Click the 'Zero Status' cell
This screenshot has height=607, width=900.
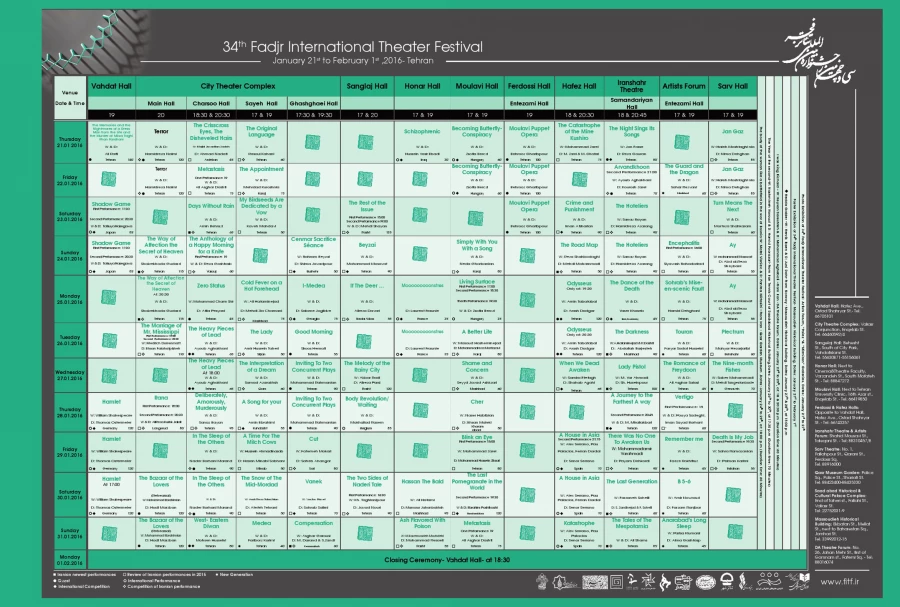coord(211,299)
